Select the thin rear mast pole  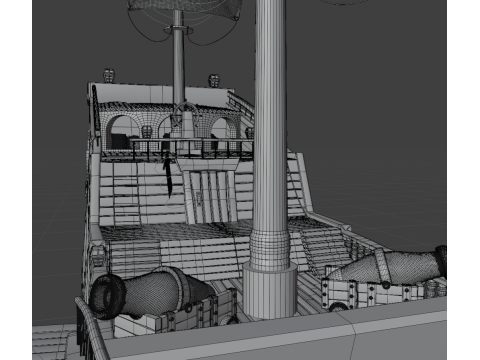[x=178, y=57]
